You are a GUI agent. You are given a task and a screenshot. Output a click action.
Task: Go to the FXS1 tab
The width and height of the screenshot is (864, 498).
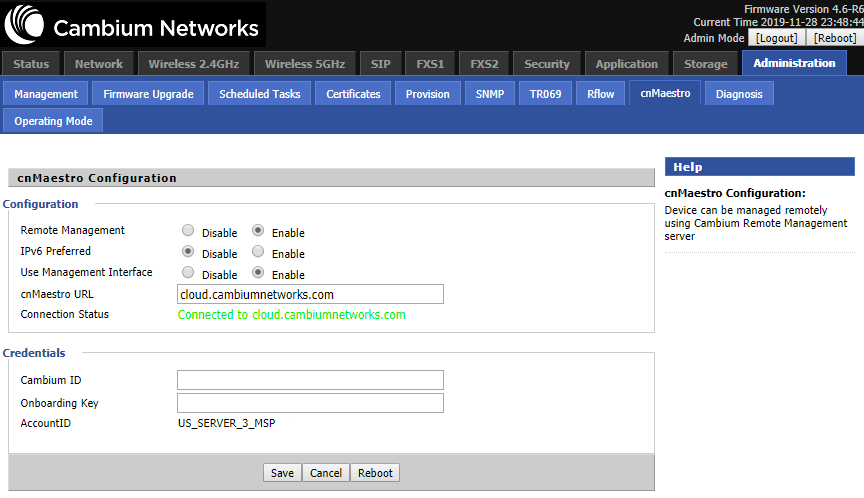click(430, 64)
